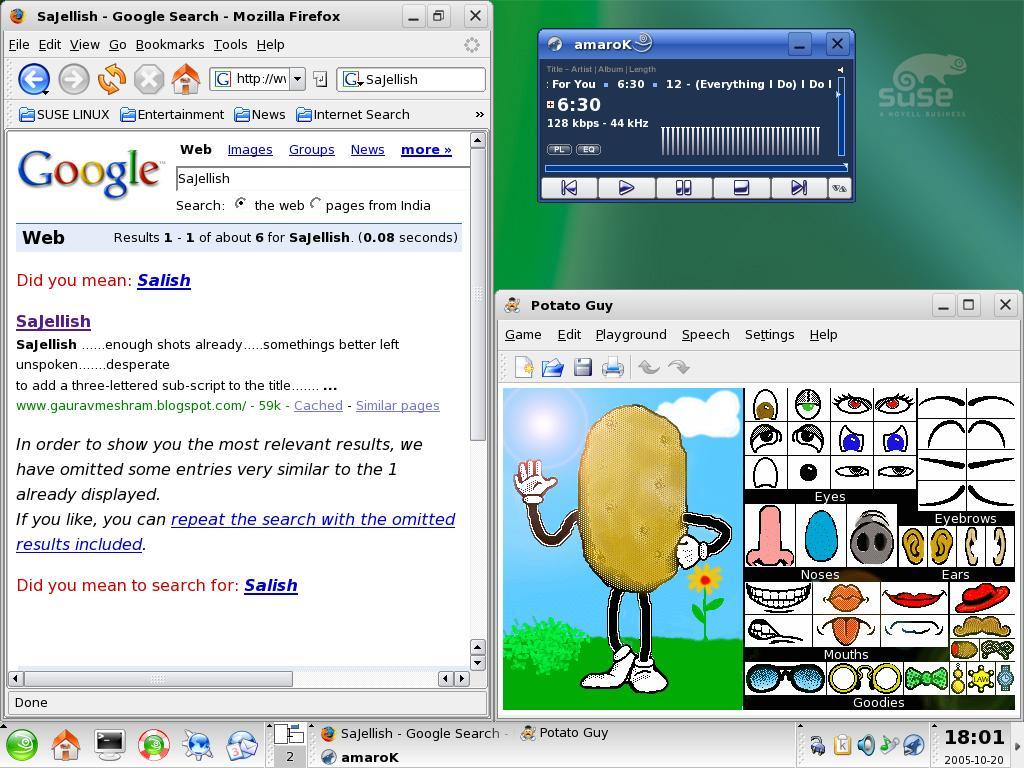
Task: Open Potato Guy Game menu
Action: coord(522,334)
